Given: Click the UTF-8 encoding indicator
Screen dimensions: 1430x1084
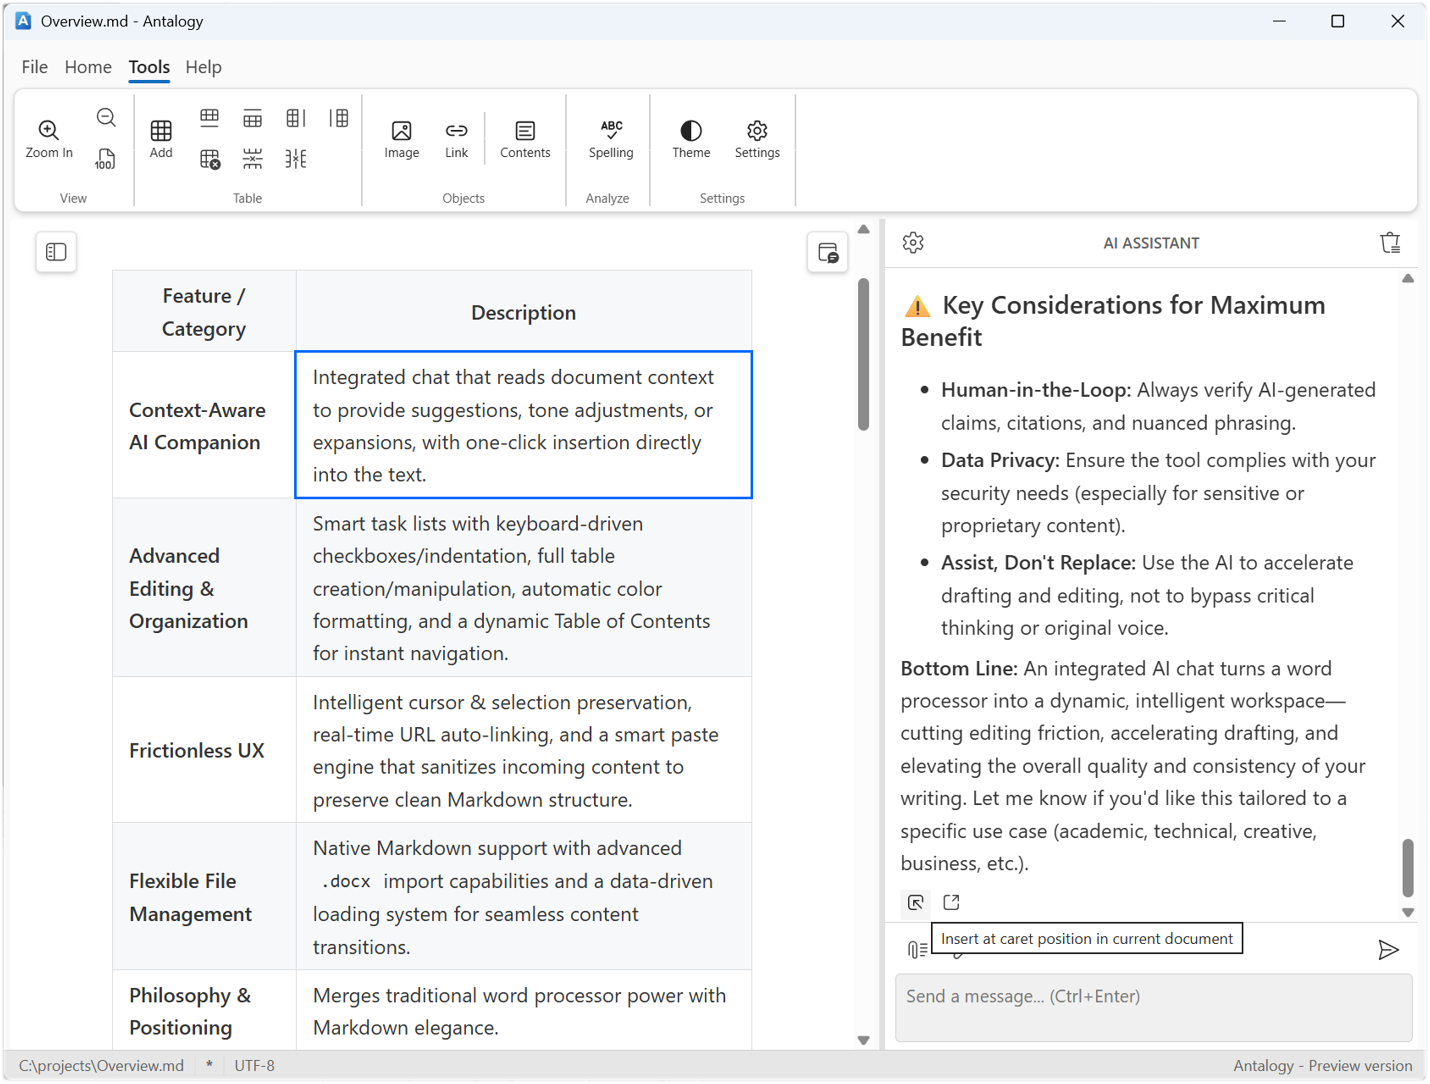Looking at the screenshot, I should pos(254,1065).
